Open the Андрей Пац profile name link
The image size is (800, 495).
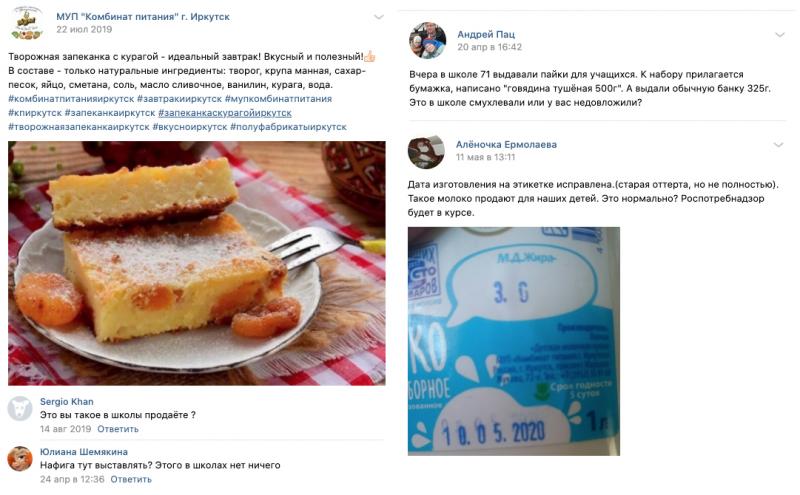point(486,34)
